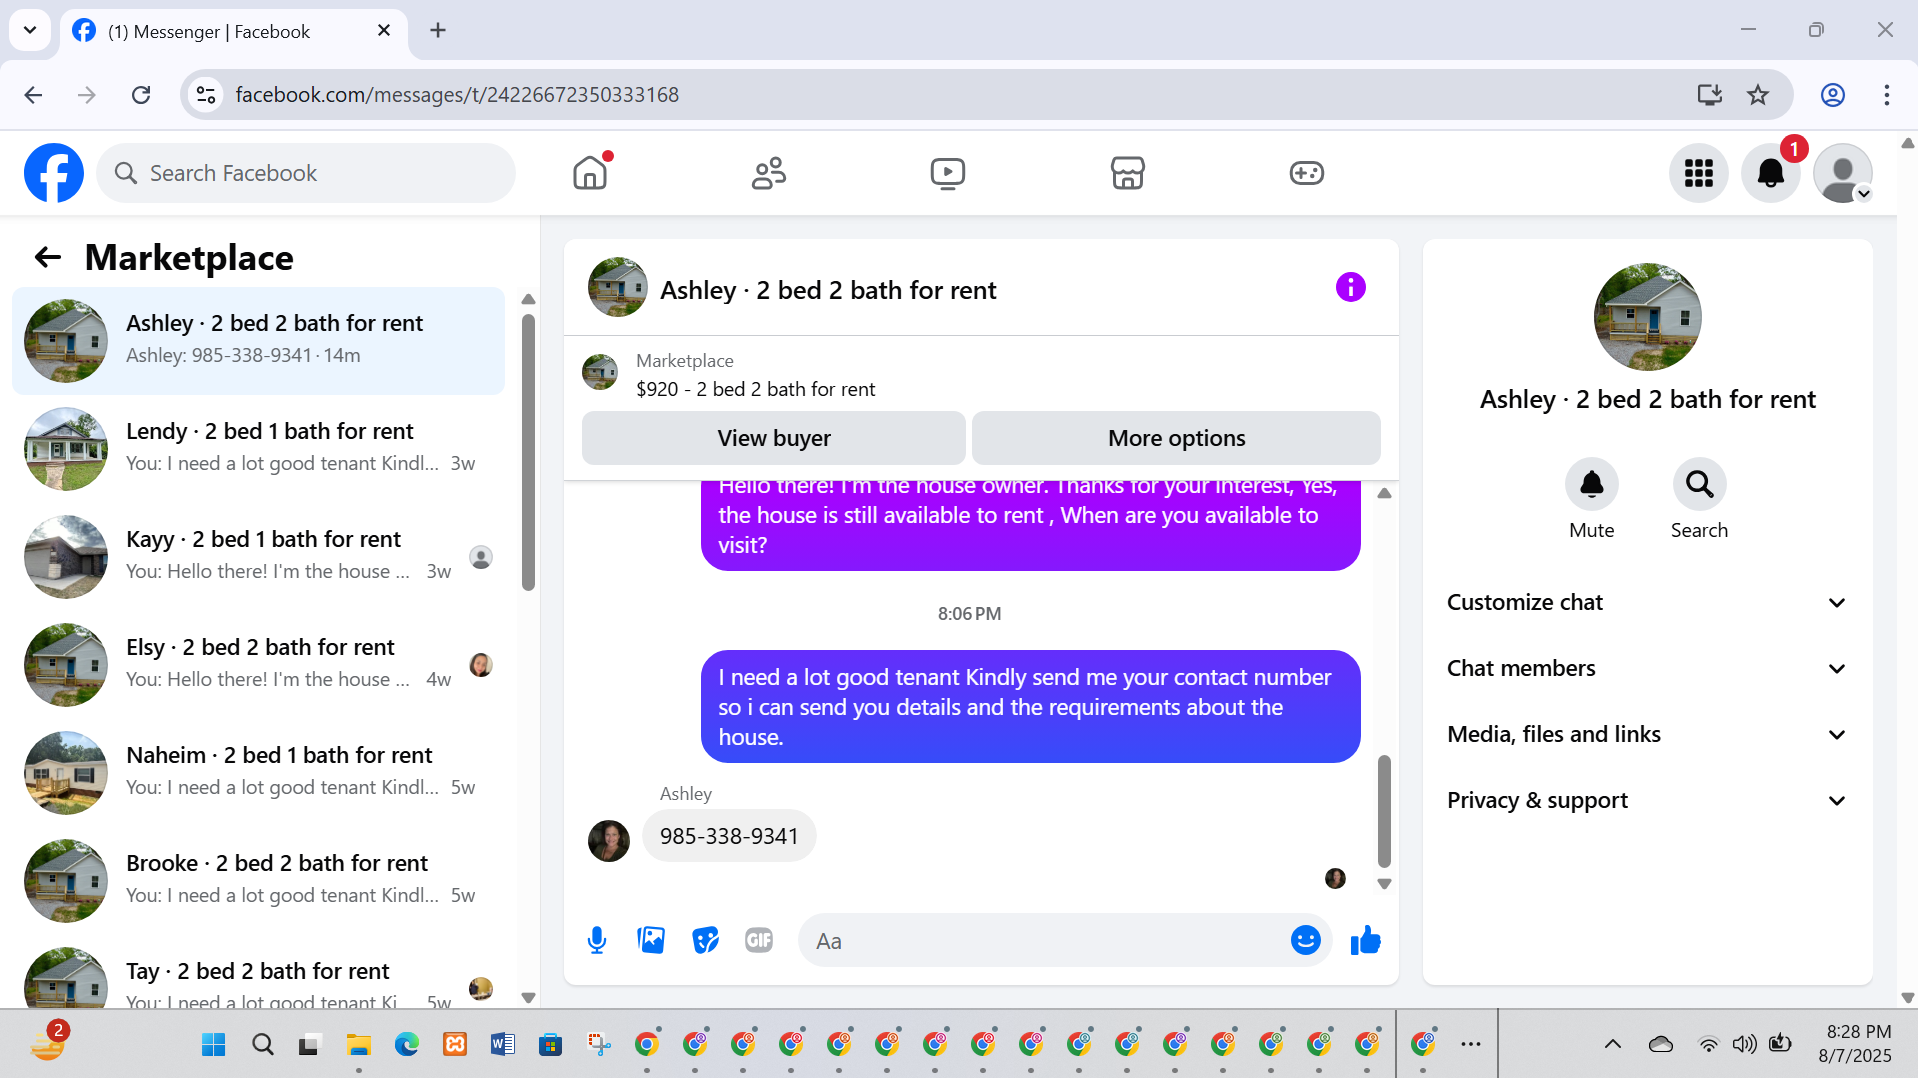The width and height of the screenshot is (1918, 1078).
Task: Open volume control in system tray
Action: [1744, 1045]
